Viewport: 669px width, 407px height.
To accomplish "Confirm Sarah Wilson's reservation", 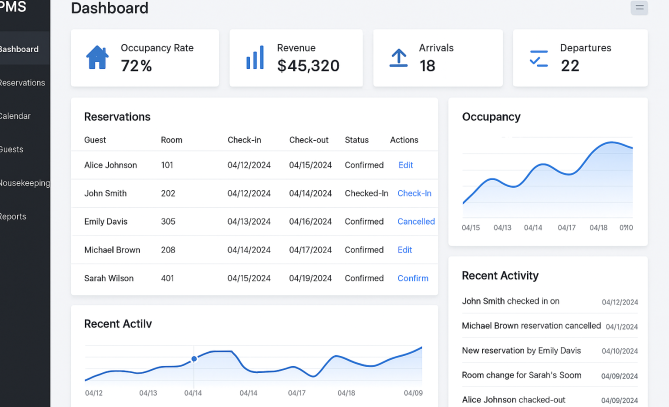I will (413, 278).
